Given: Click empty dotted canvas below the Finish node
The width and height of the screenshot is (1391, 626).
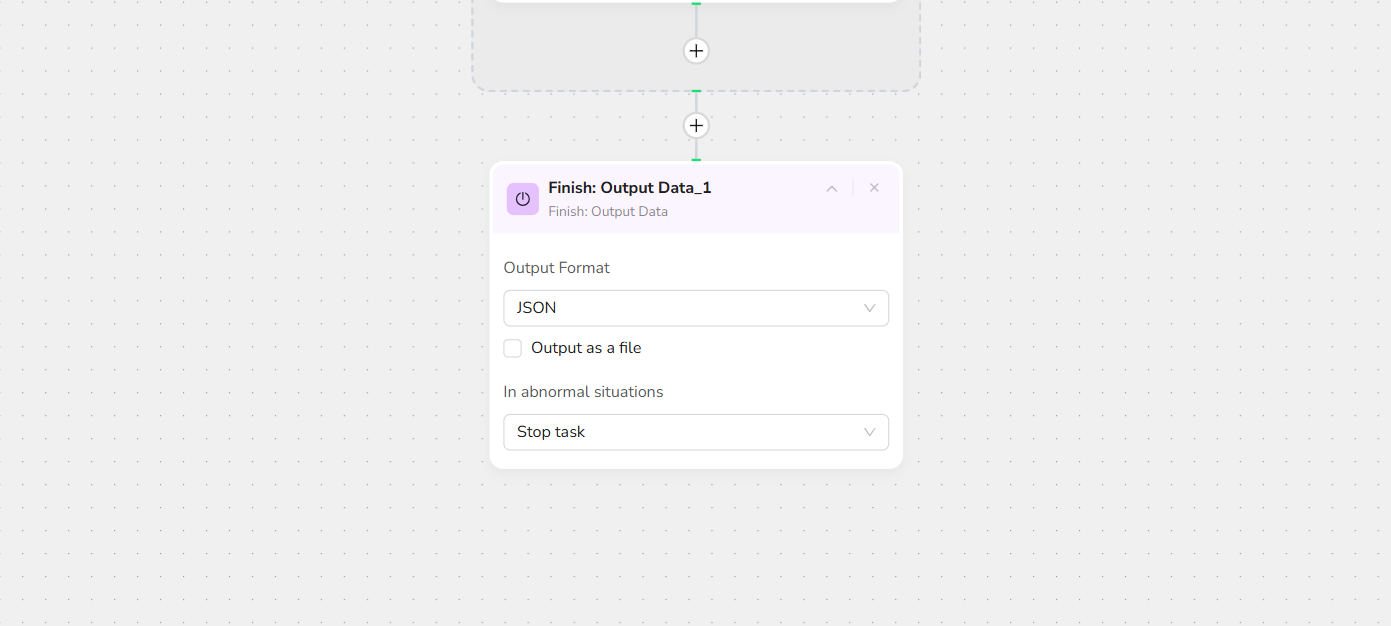Looking at the screenshot, I should tap(696, 550).
